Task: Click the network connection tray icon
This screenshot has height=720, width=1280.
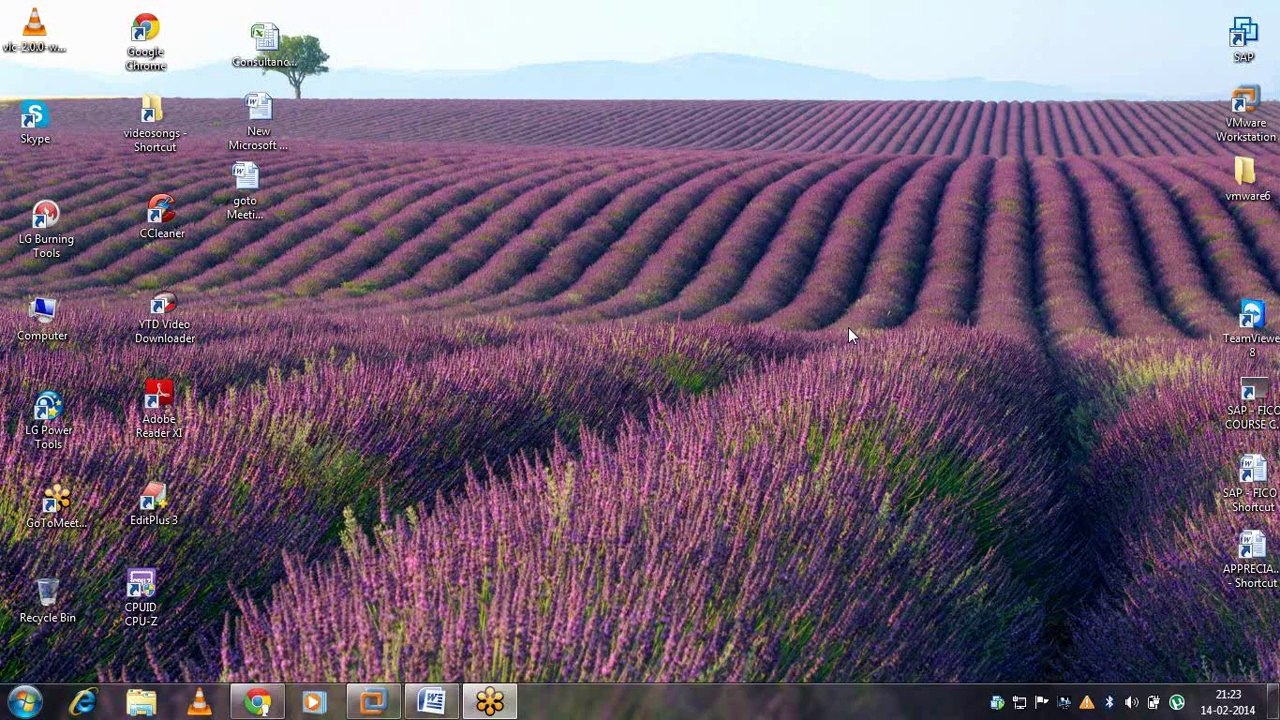Action: [x=1019, y=703]
